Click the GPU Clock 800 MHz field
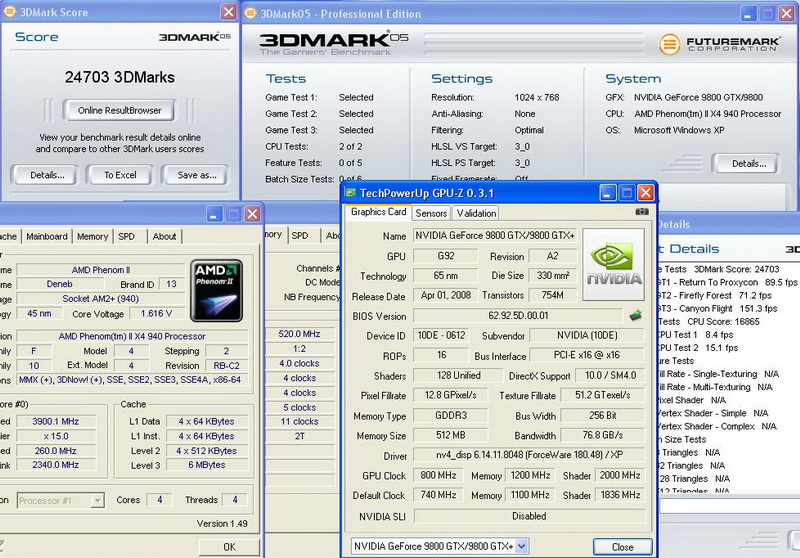800x558 pixels. click(438, 475)
